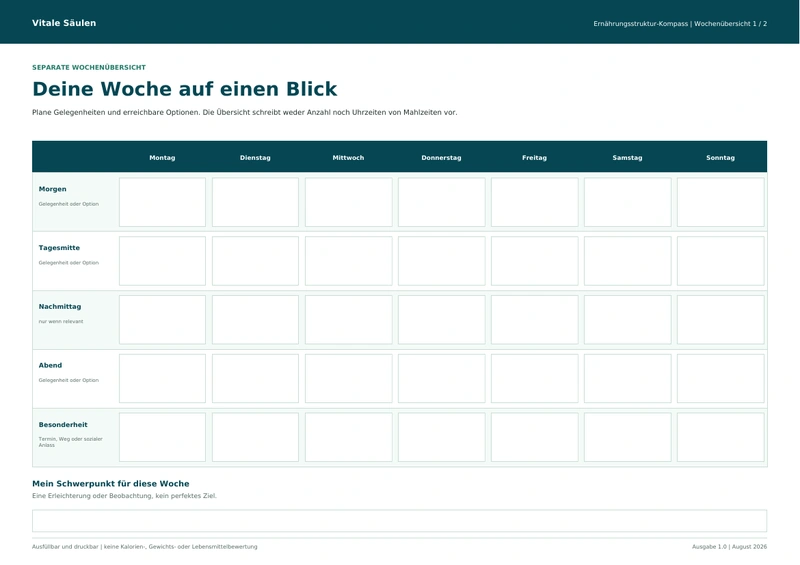The image size is (800, 565).
Task: Click the 'Sonntag' column header
Action: tap(720, 158)
